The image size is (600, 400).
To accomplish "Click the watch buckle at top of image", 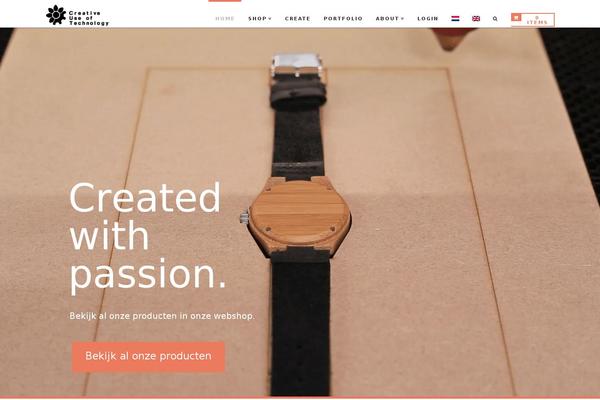I will 297,63.
